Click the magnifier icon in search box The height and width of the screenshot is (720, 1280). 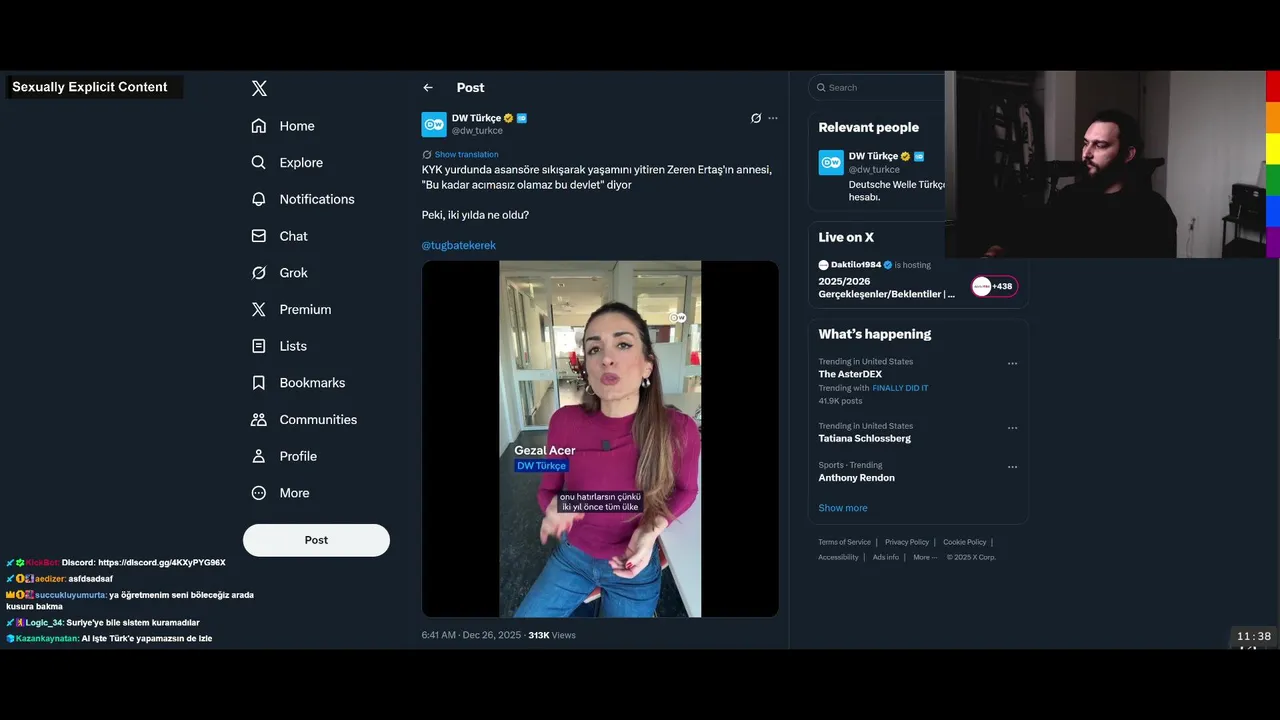[822, 88]
